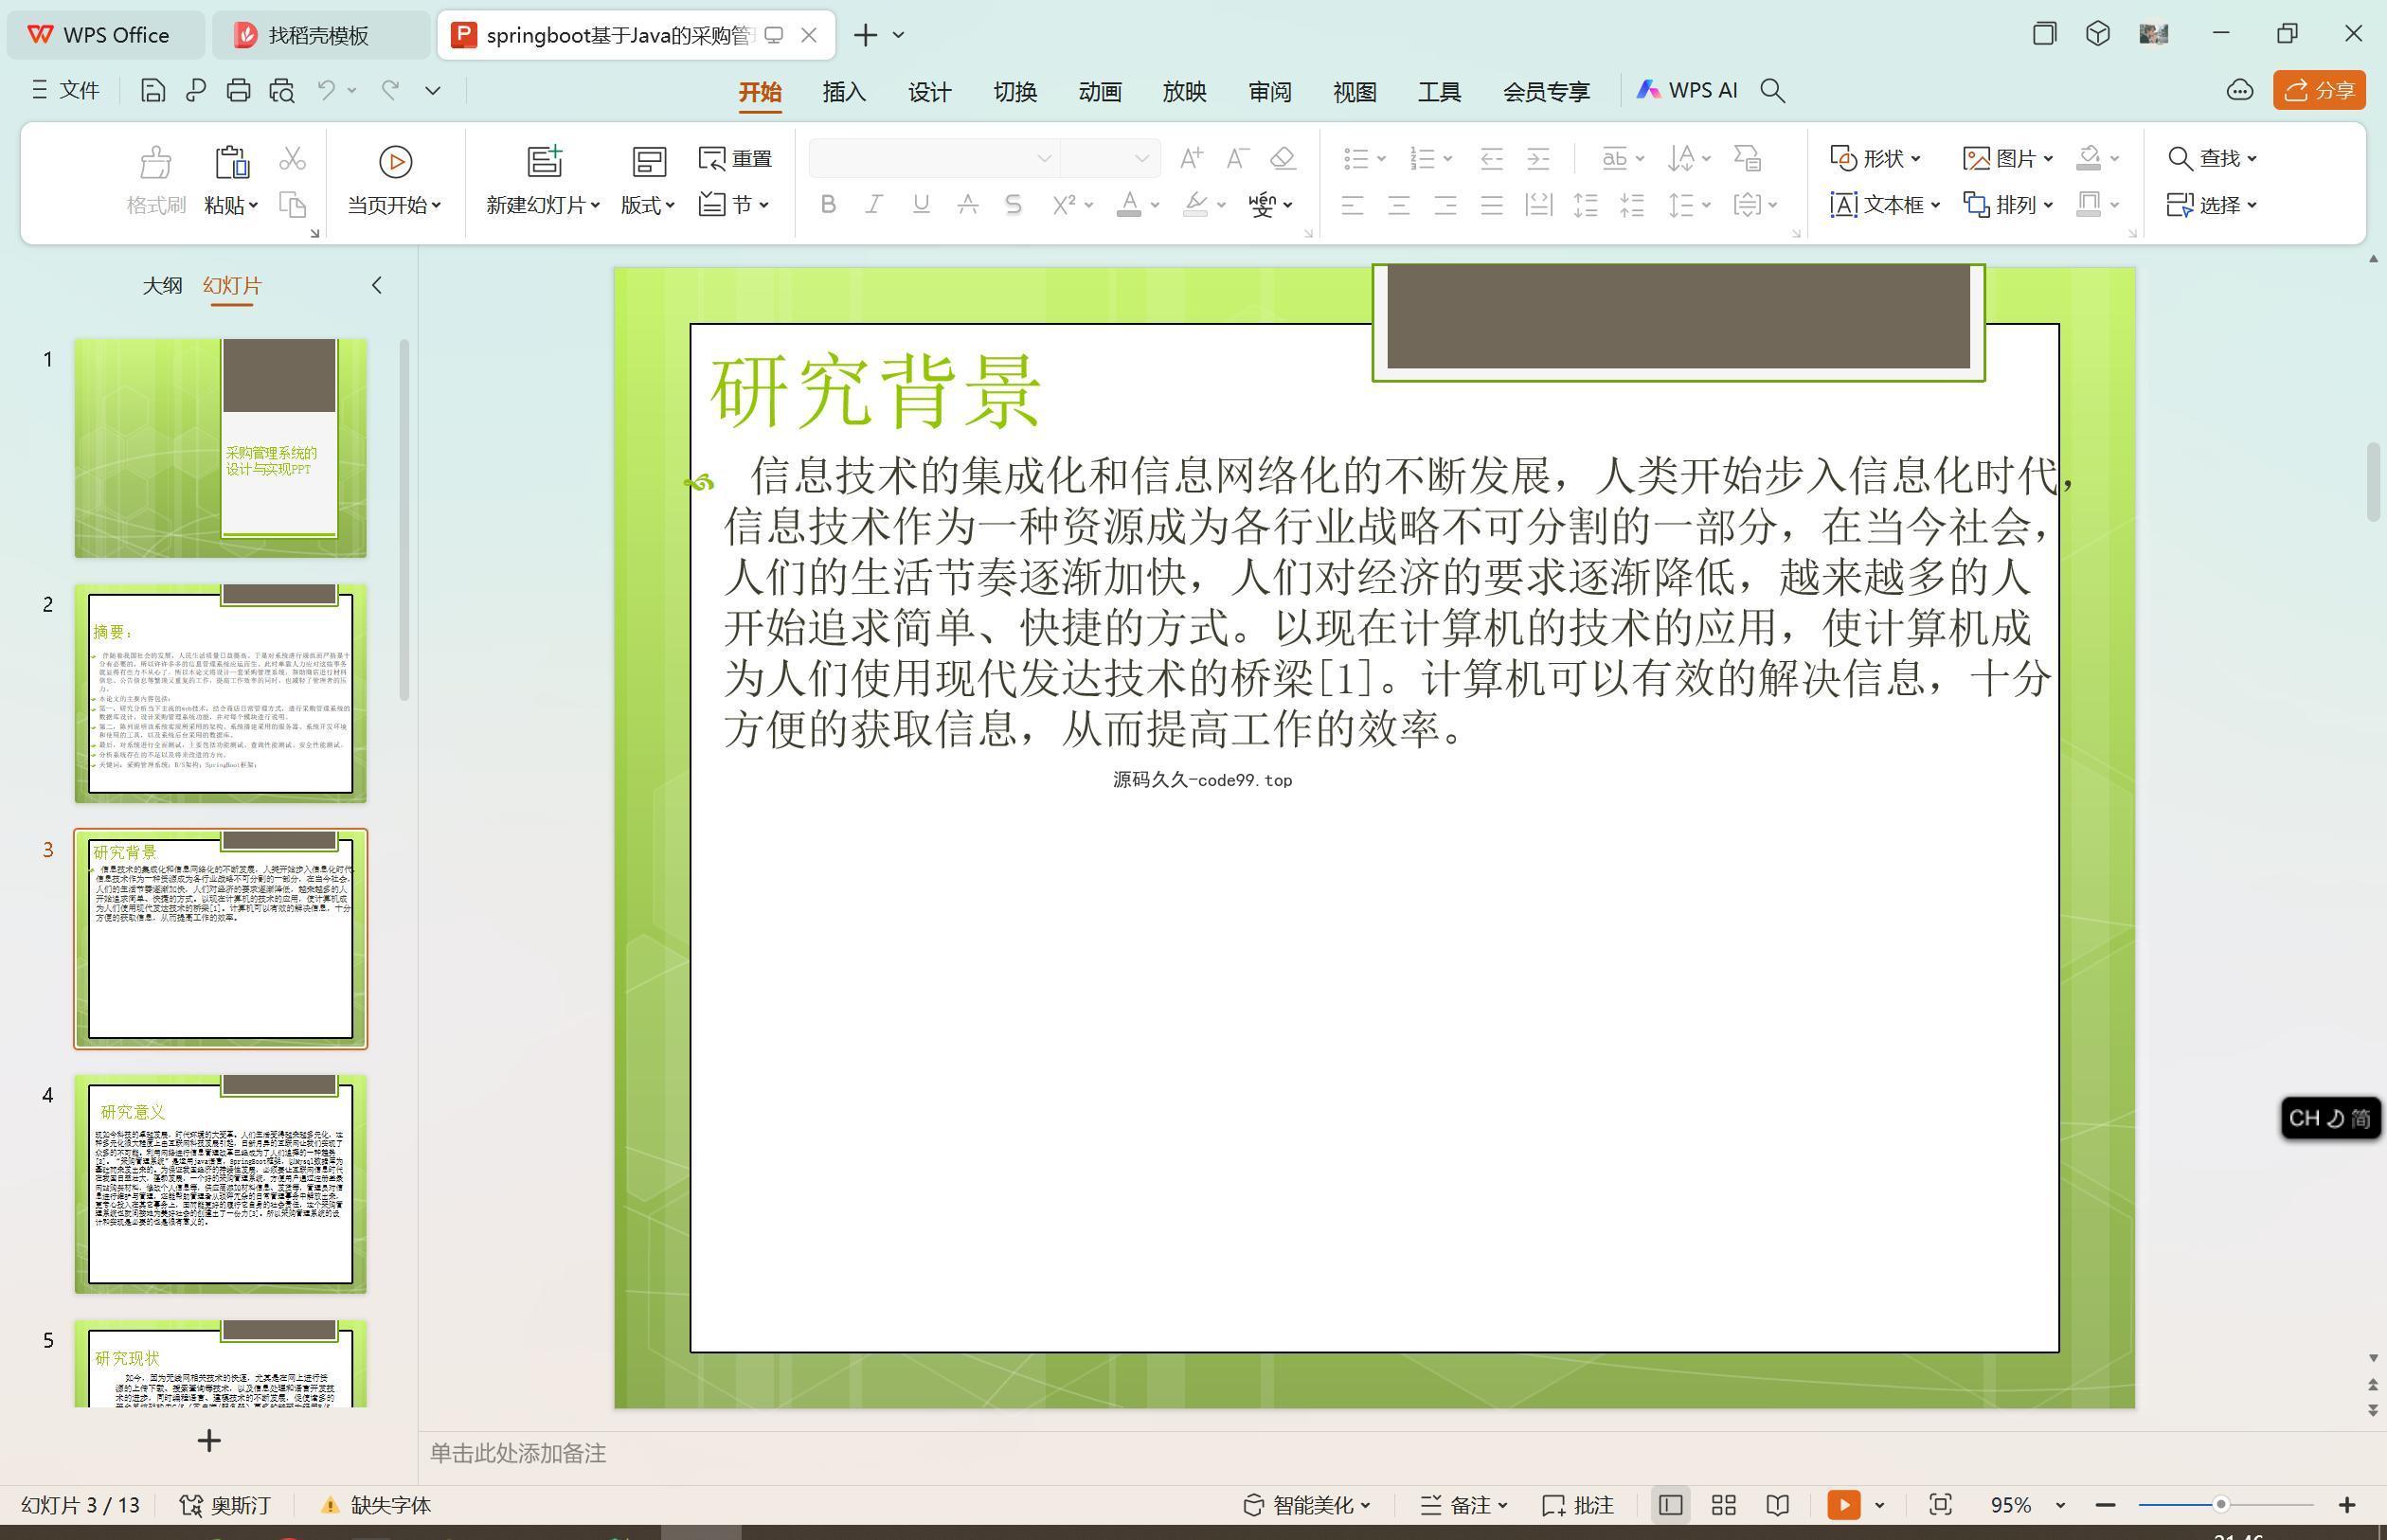2387x1540 pixels.
Task: Switch to slide sorter view icon
Action: point(1724,1505)
